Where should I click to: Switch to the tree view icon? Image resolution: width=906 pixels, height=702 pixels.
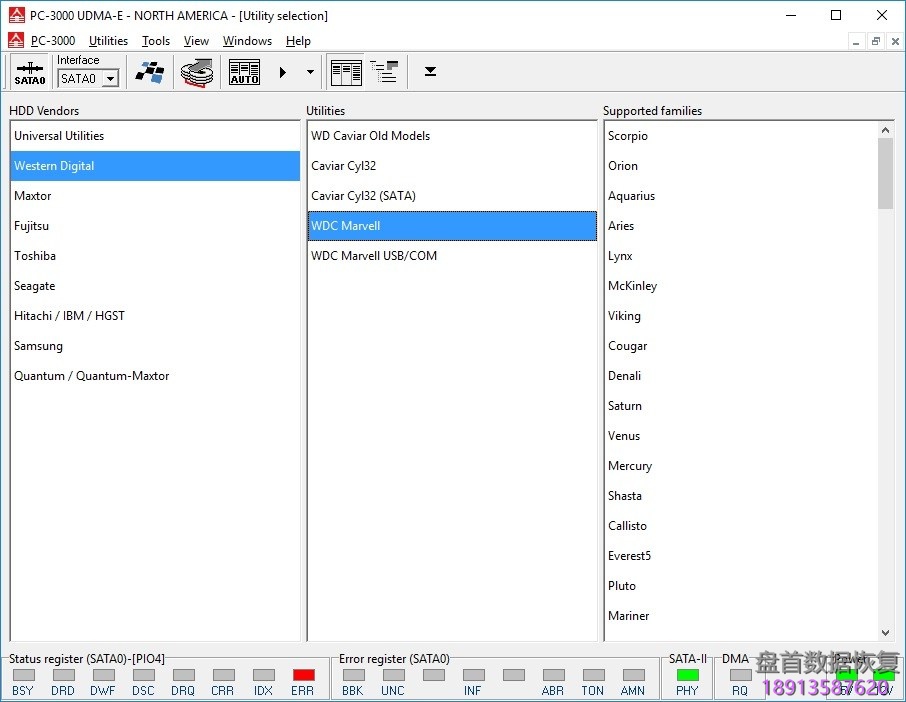click(384, 72)
